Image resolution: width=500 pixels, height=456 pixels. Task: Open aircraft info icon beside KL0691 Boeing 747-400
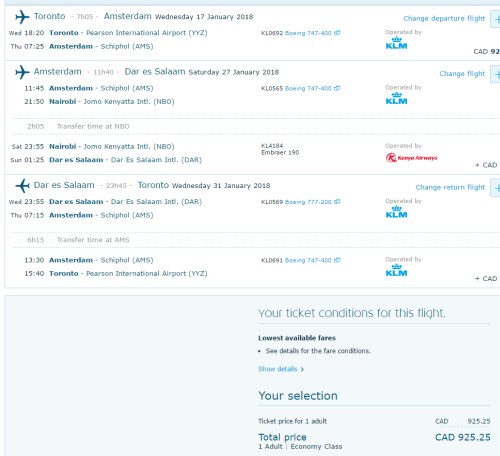click(337, 260)
